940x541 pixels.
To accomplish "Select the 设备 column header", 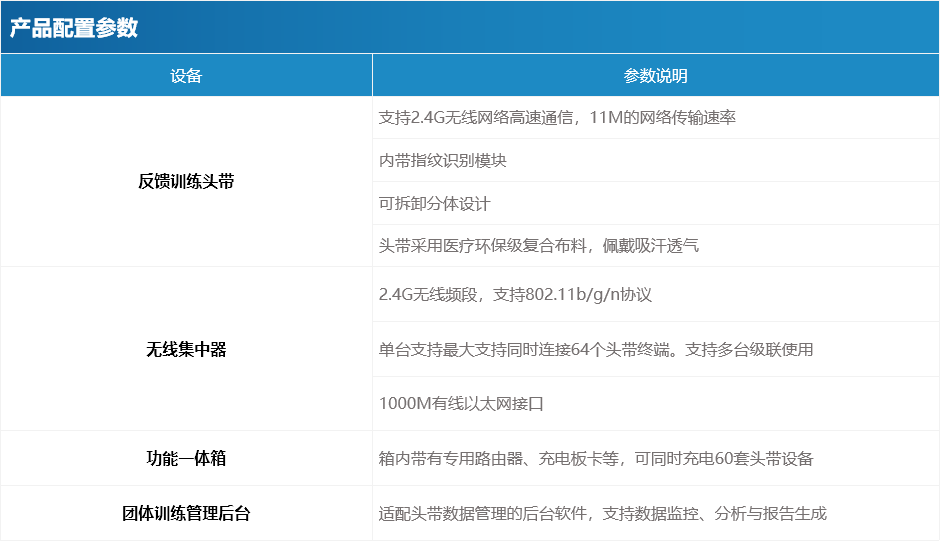I will point(186,76).
